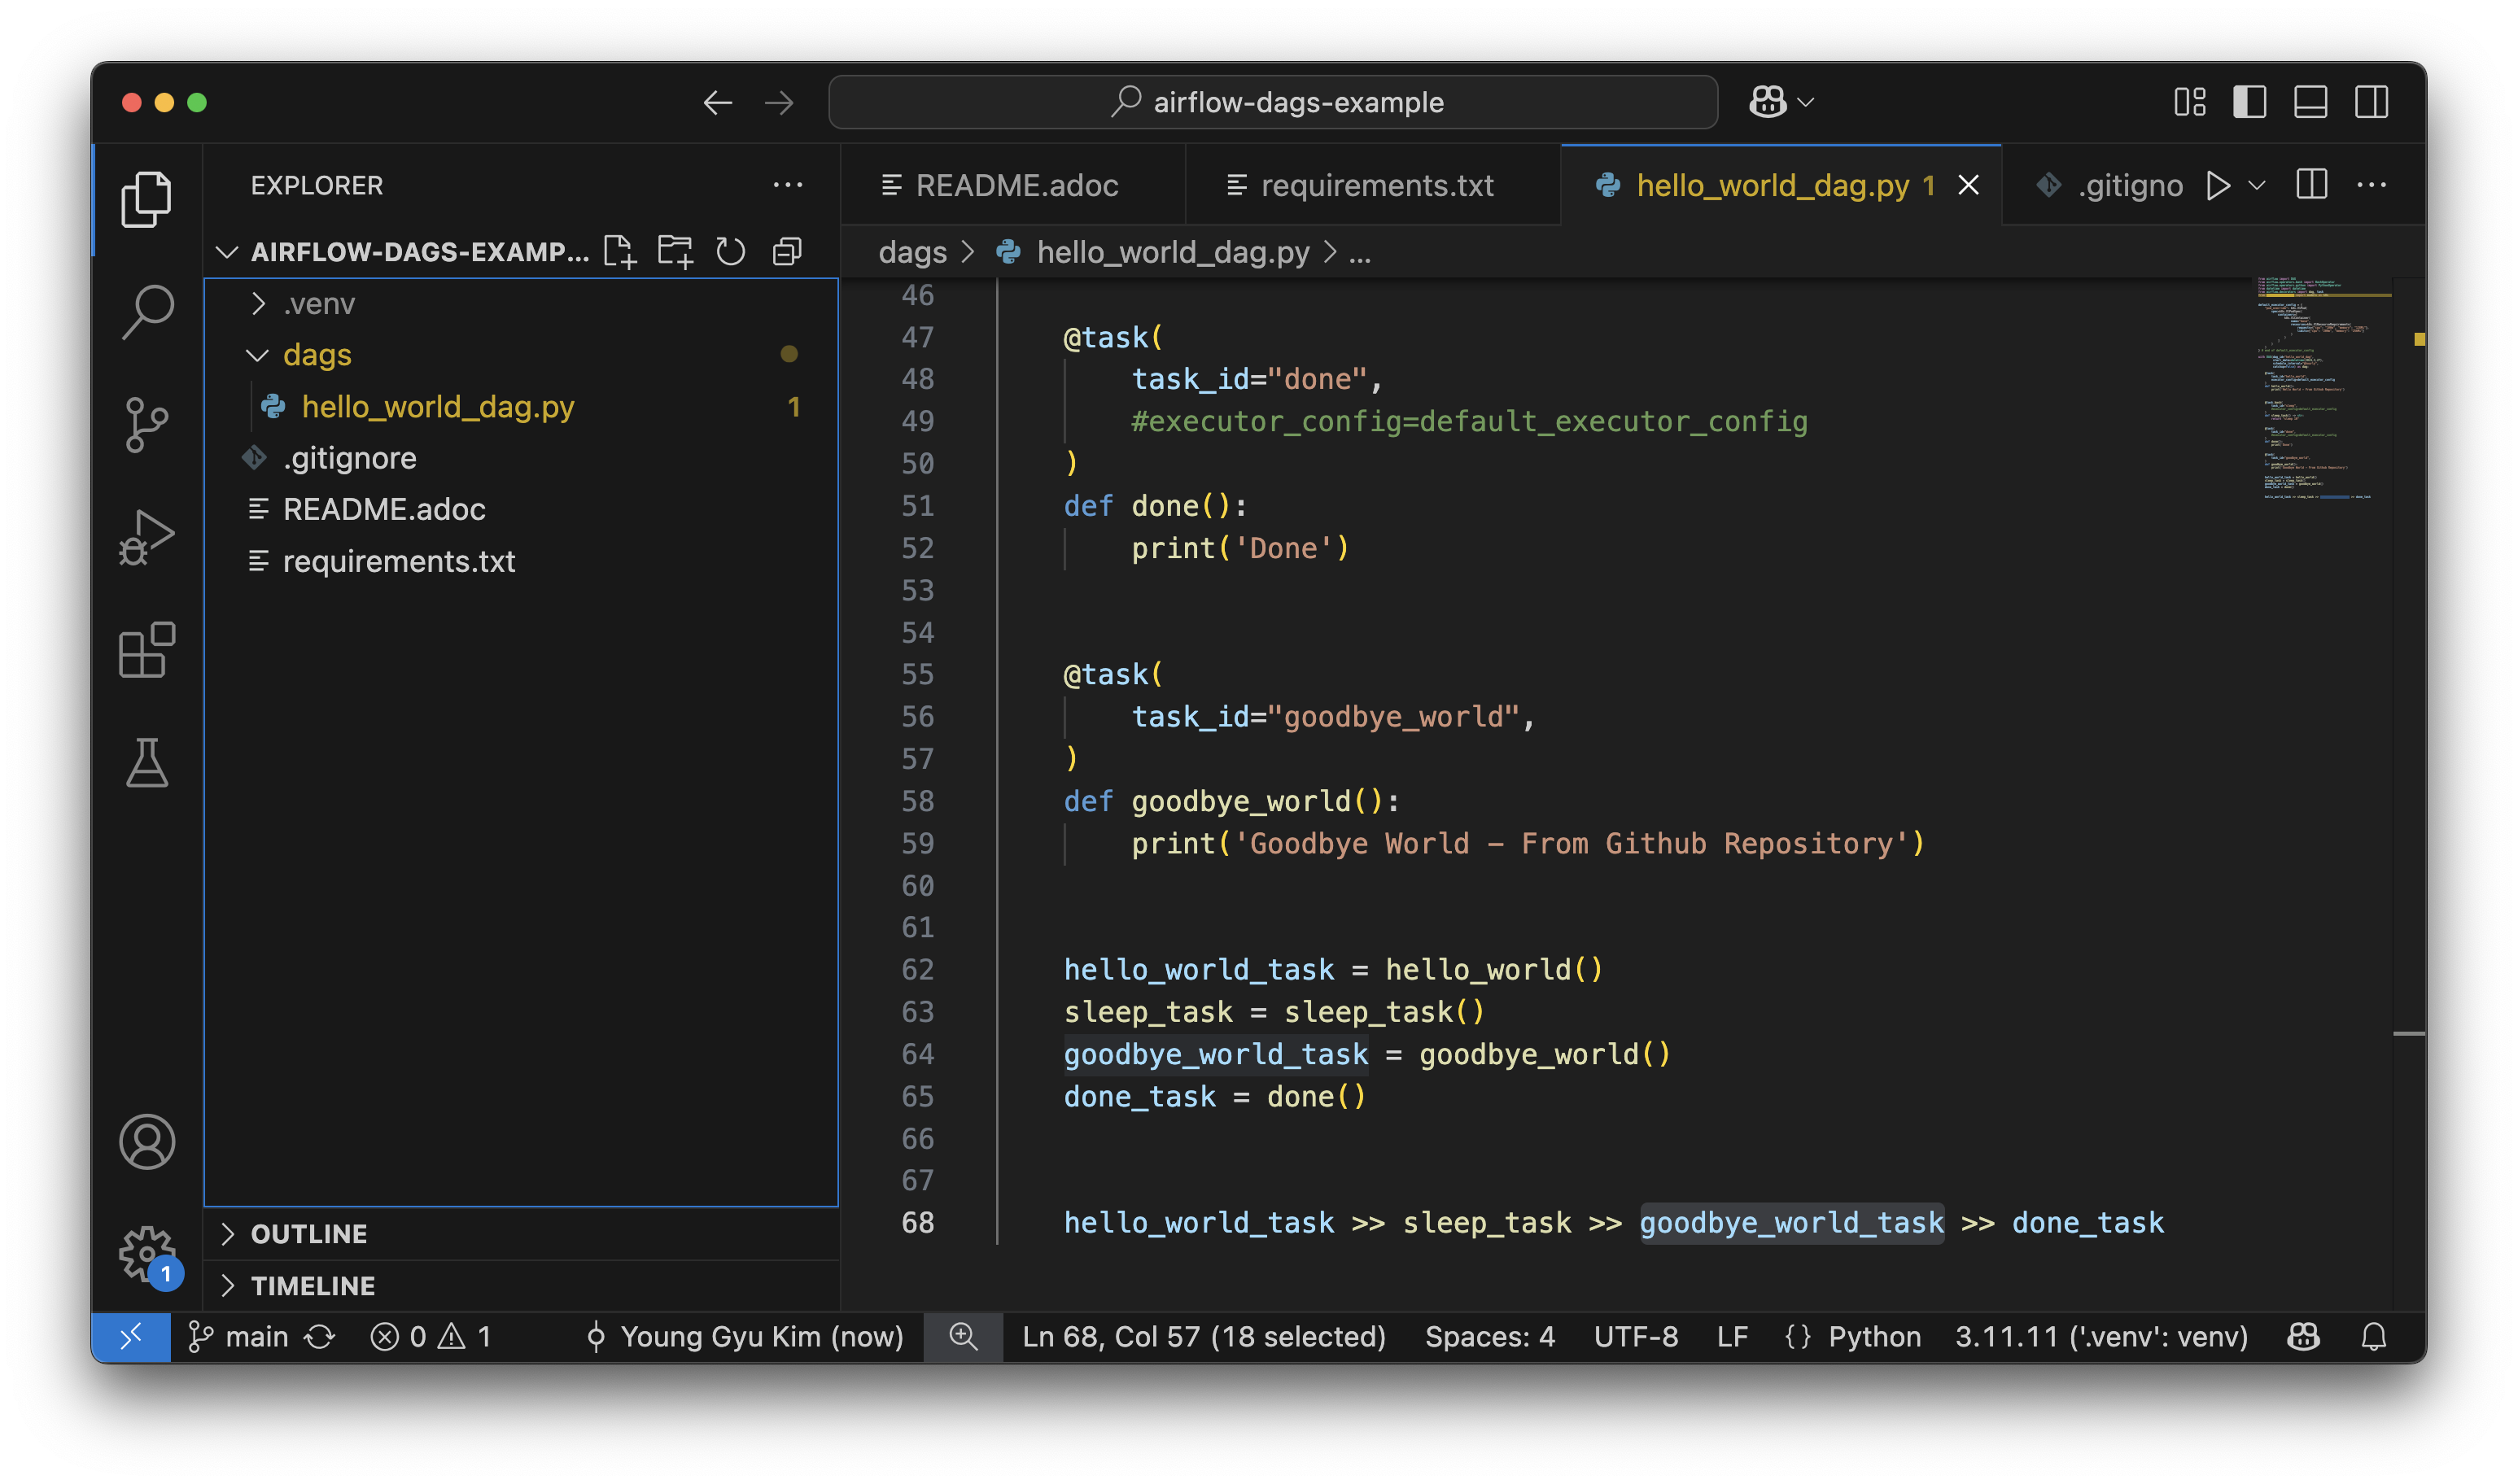Click done_task at end of line 68

coord(2087,1222)
